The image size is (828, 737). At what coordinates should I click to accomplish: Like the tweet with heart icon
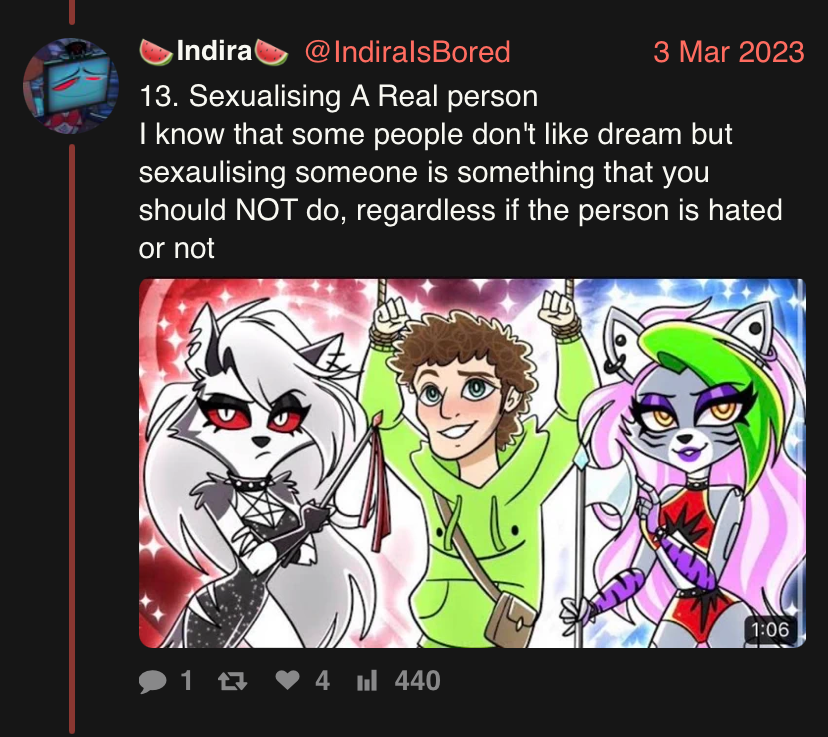click(x=287, y=680)
